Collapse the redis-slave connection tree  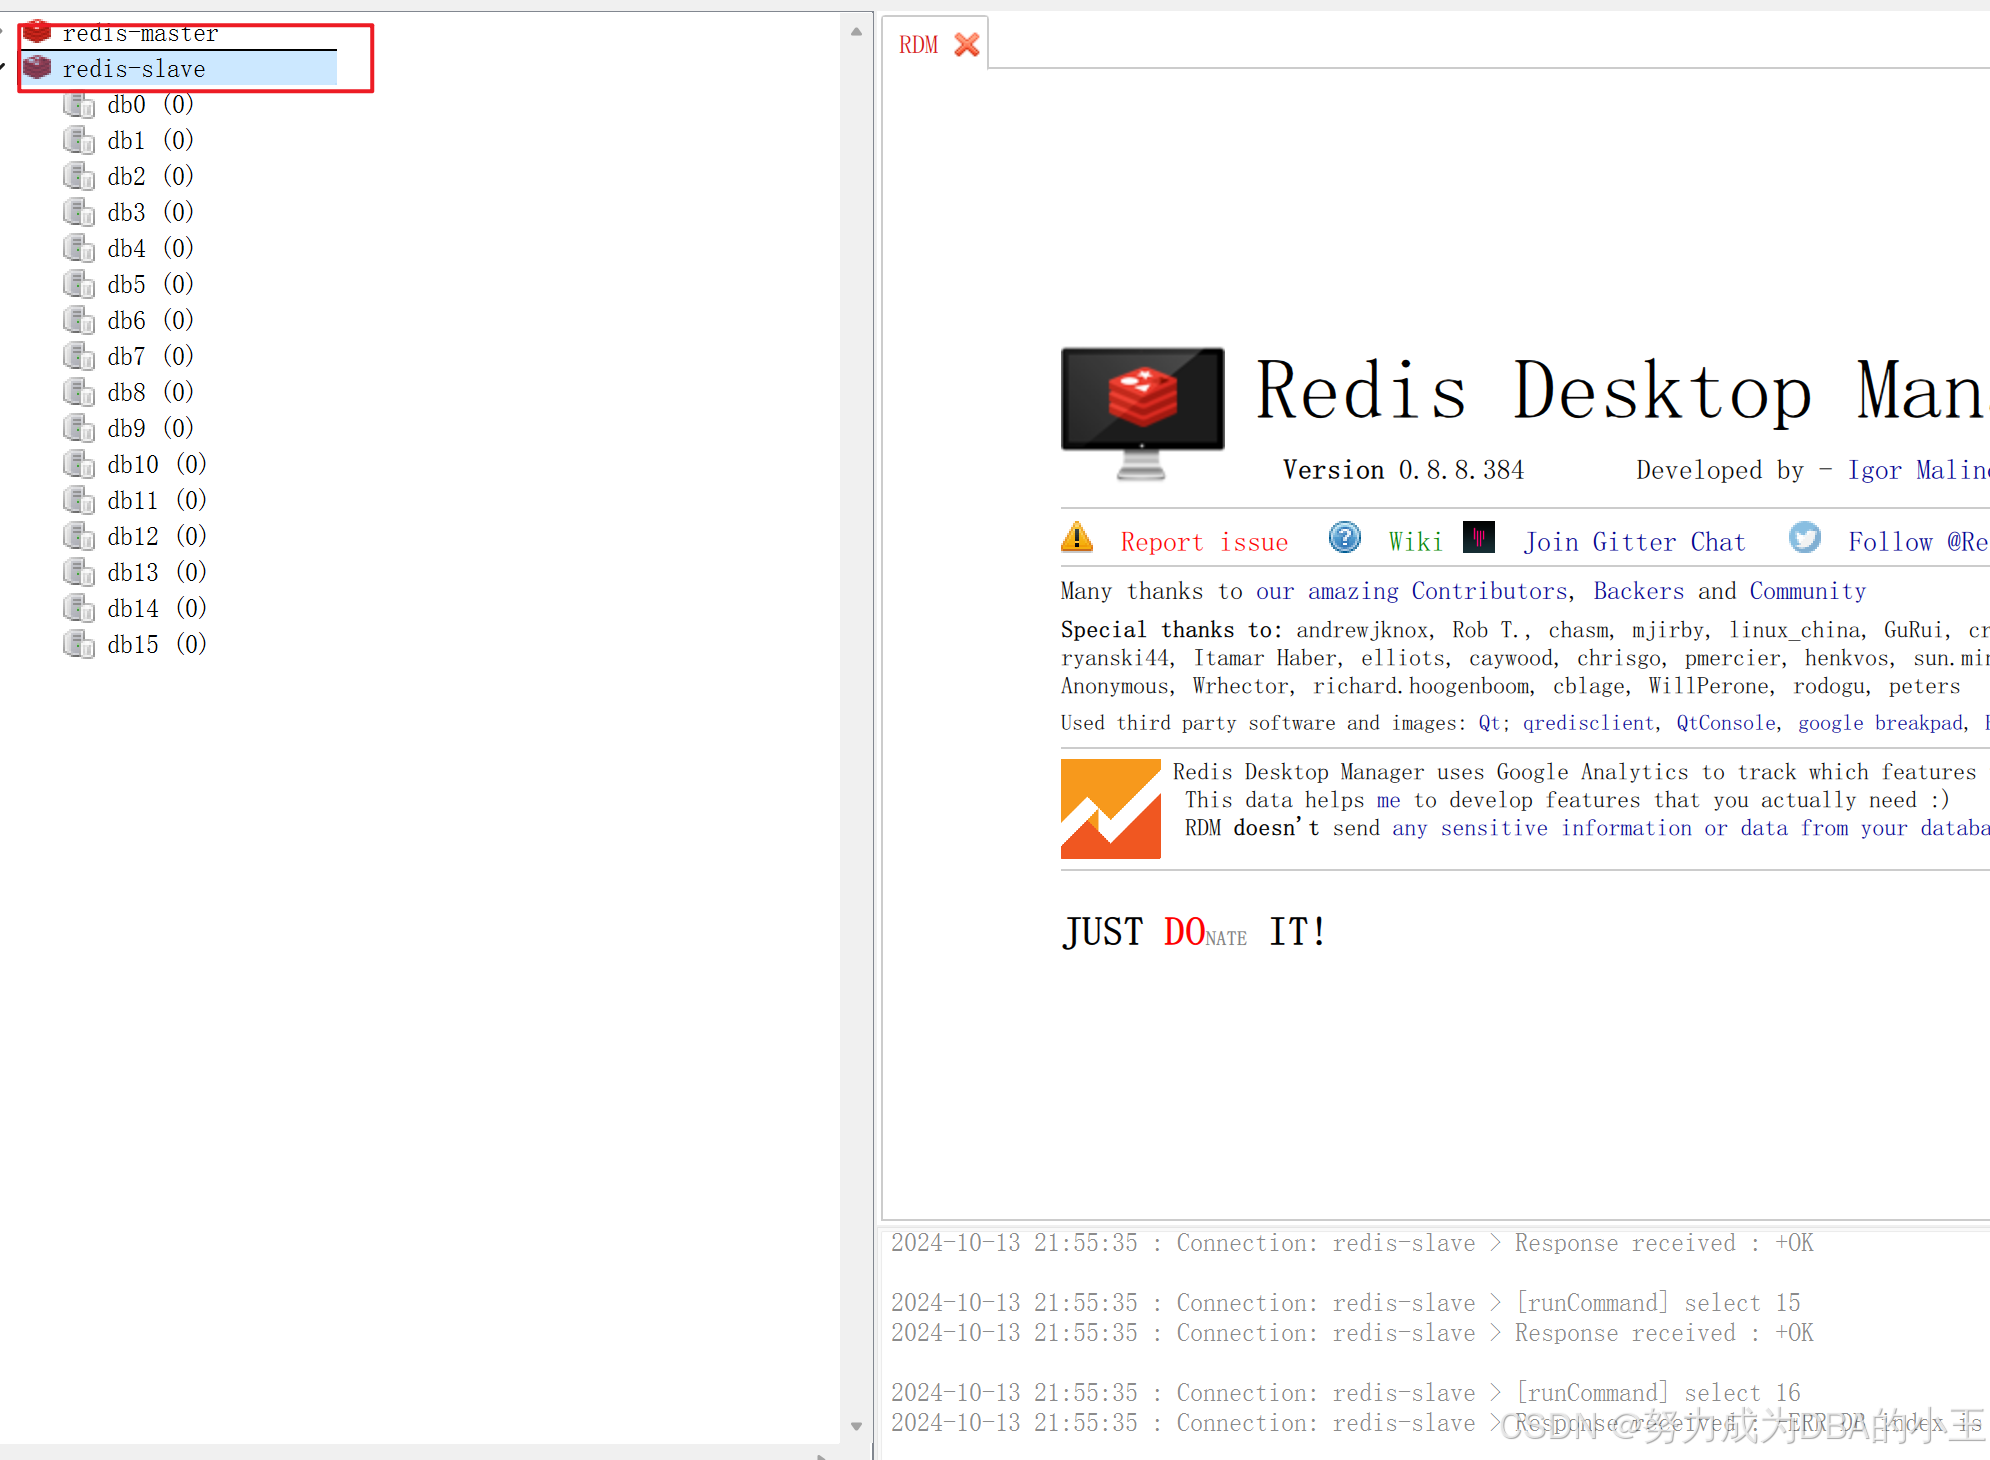coord(3,68)
